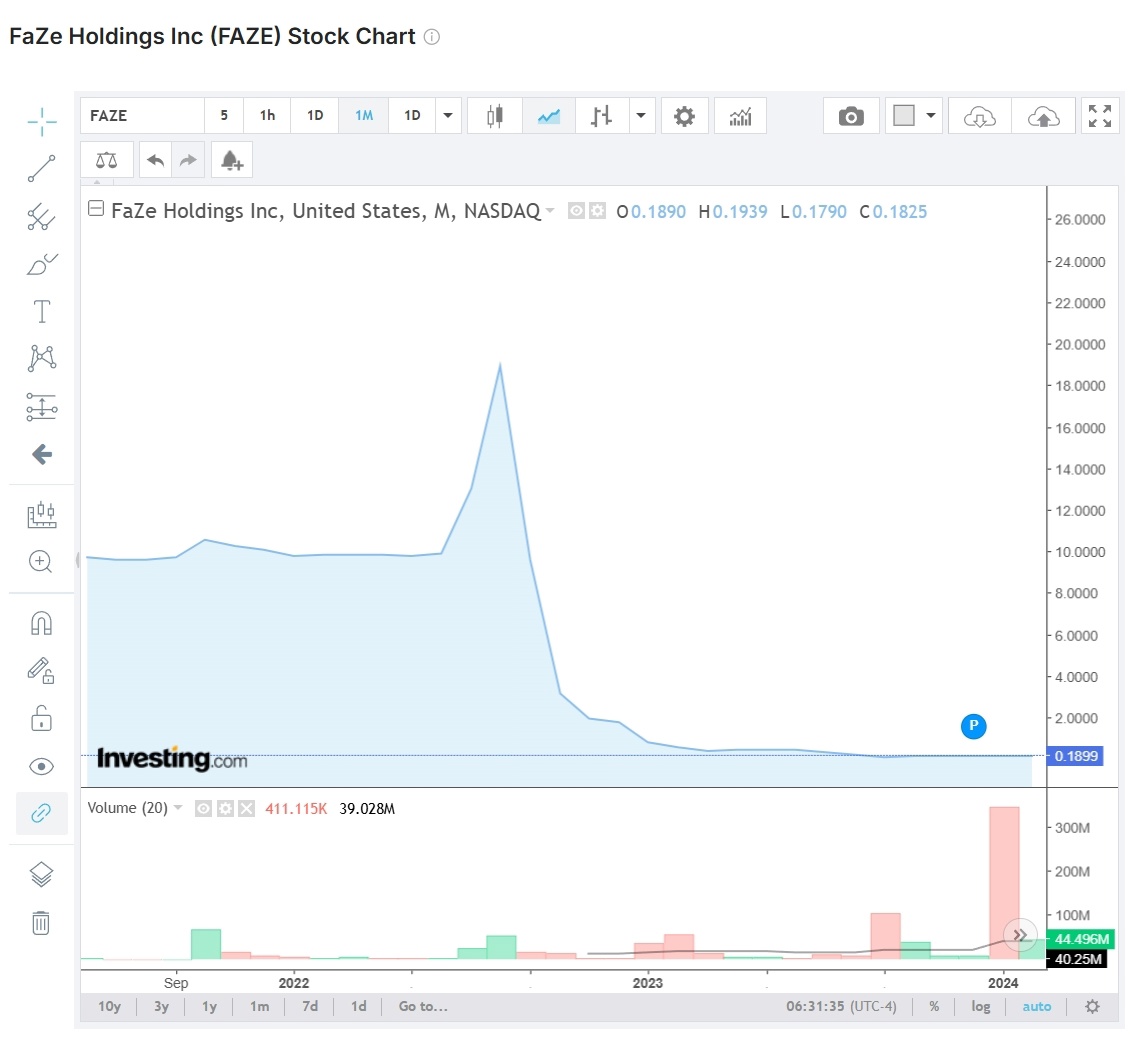Set range to 10y
Screen dimensions: 1134x1039
click(x=109, y=1006)
